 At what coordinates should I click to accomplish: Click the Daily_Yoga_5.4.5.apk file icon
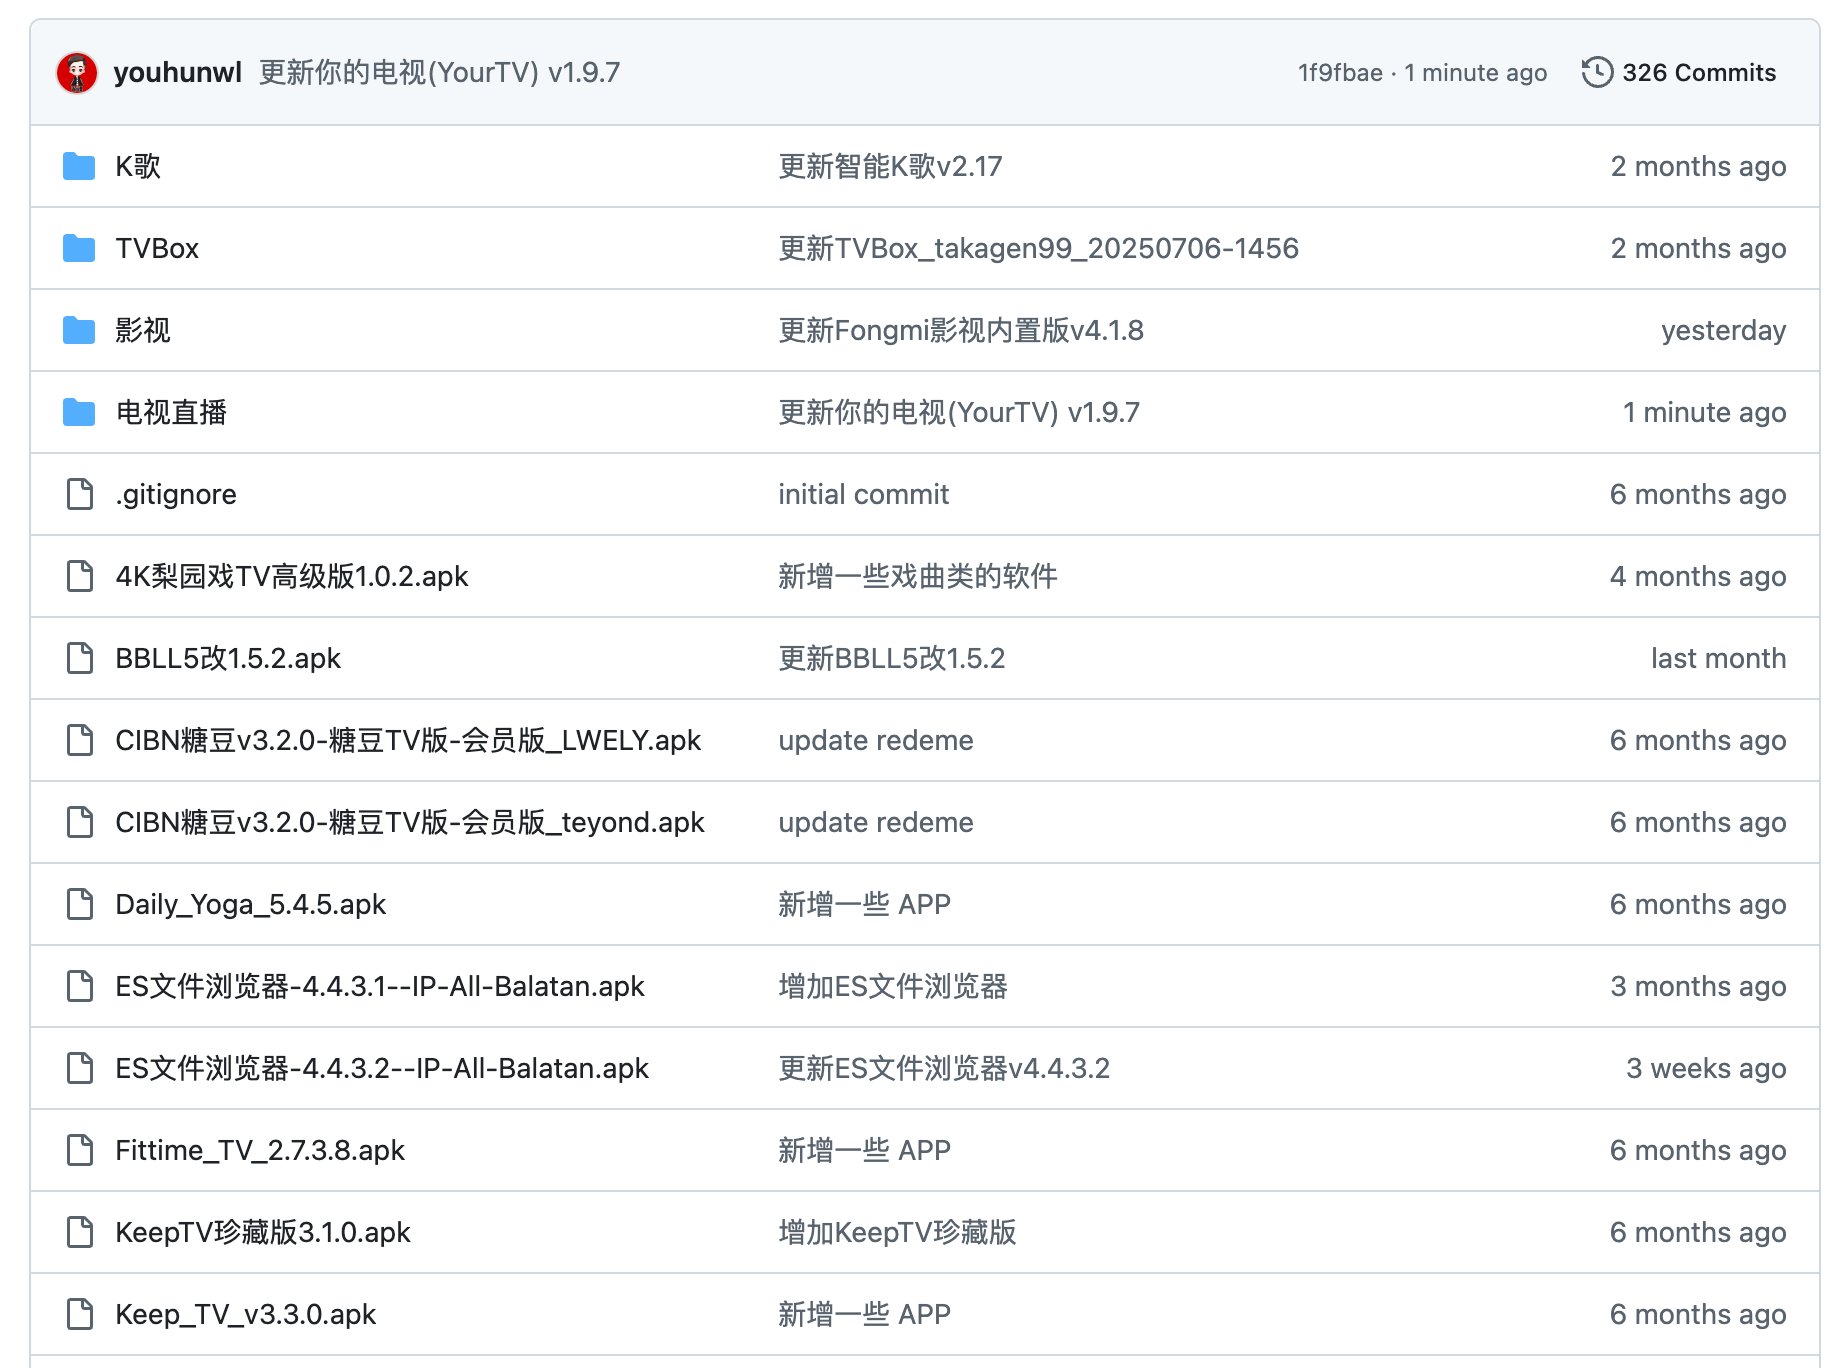[80, 904]
